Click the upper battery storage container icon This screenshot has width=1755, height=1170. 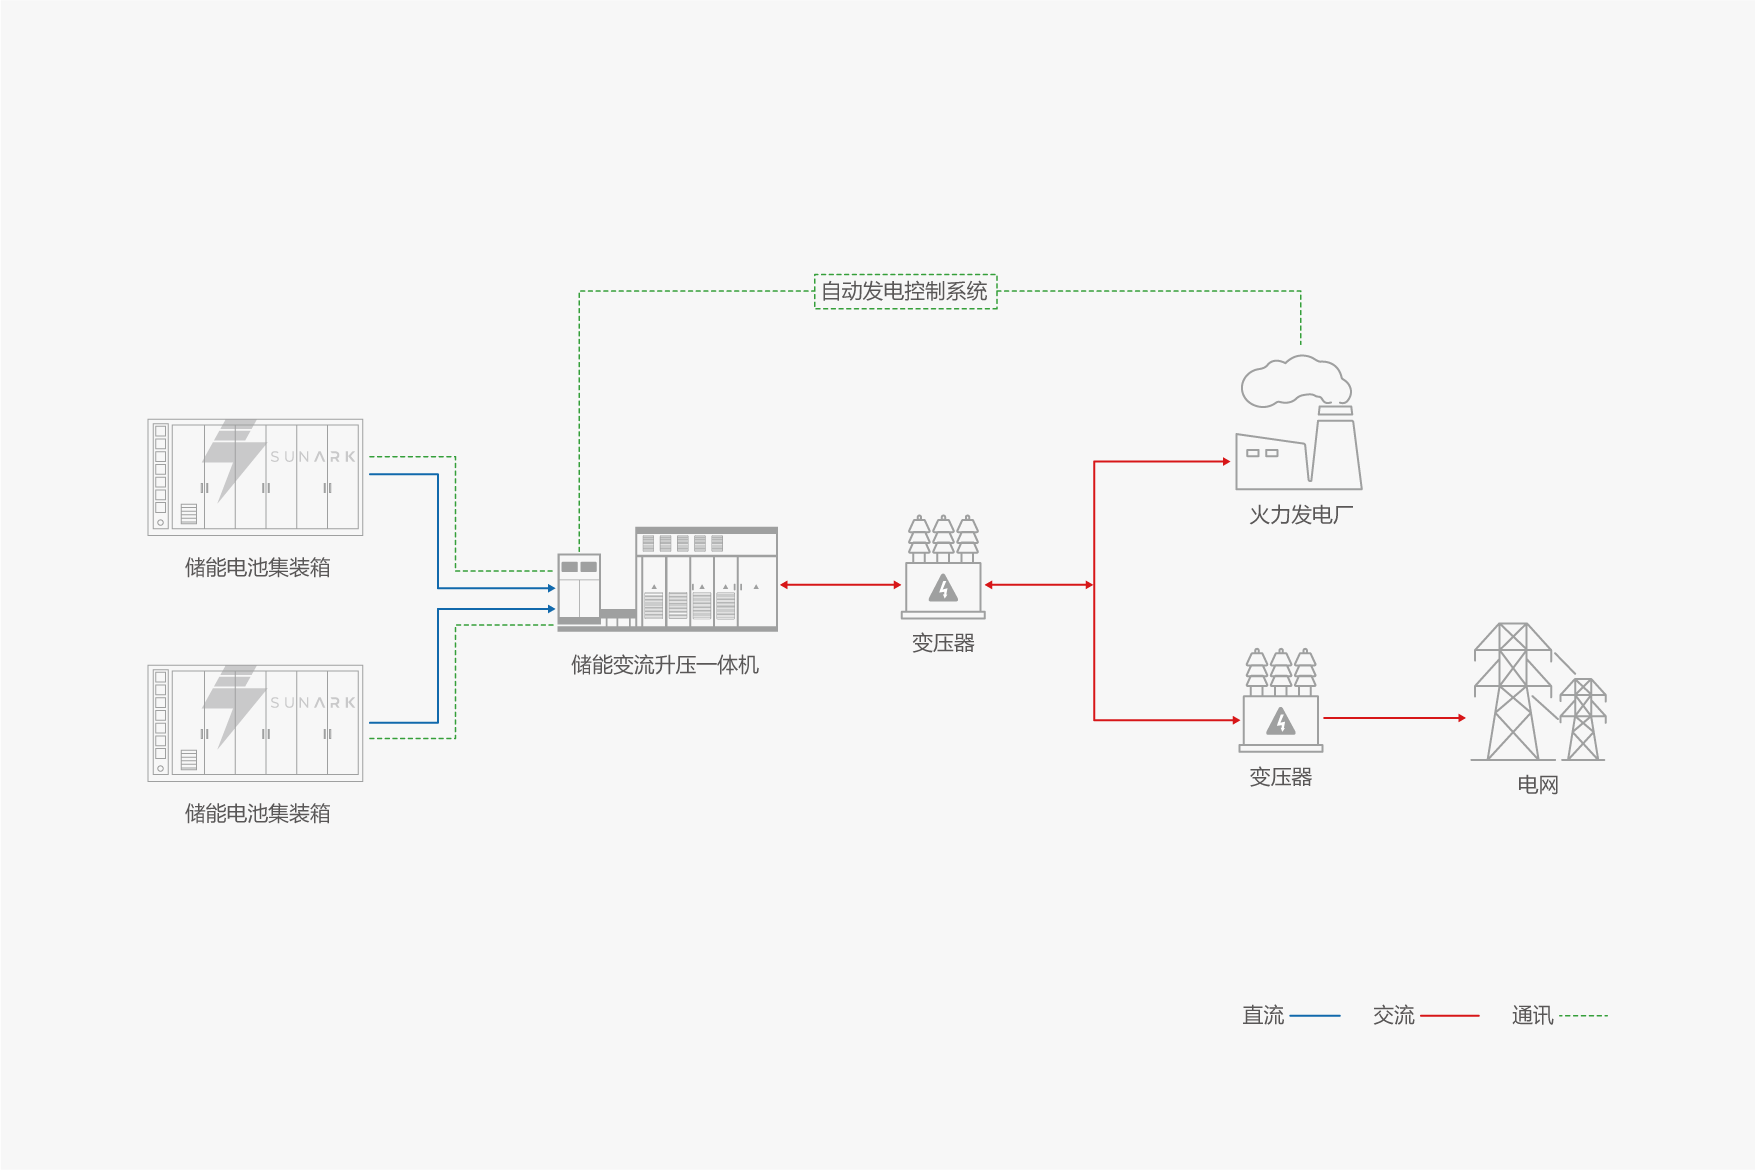pos(255,477)
